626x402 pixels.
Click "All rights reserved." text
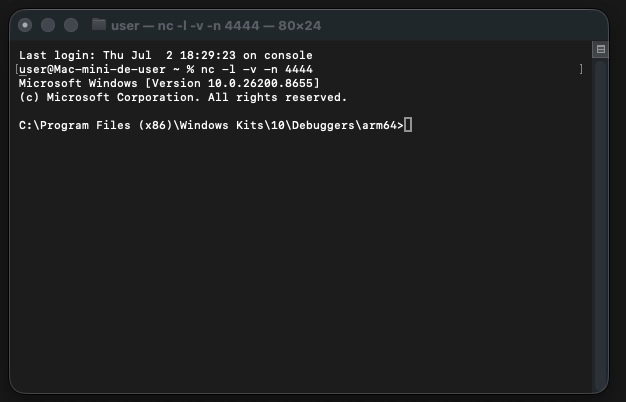tap(277, 97)
